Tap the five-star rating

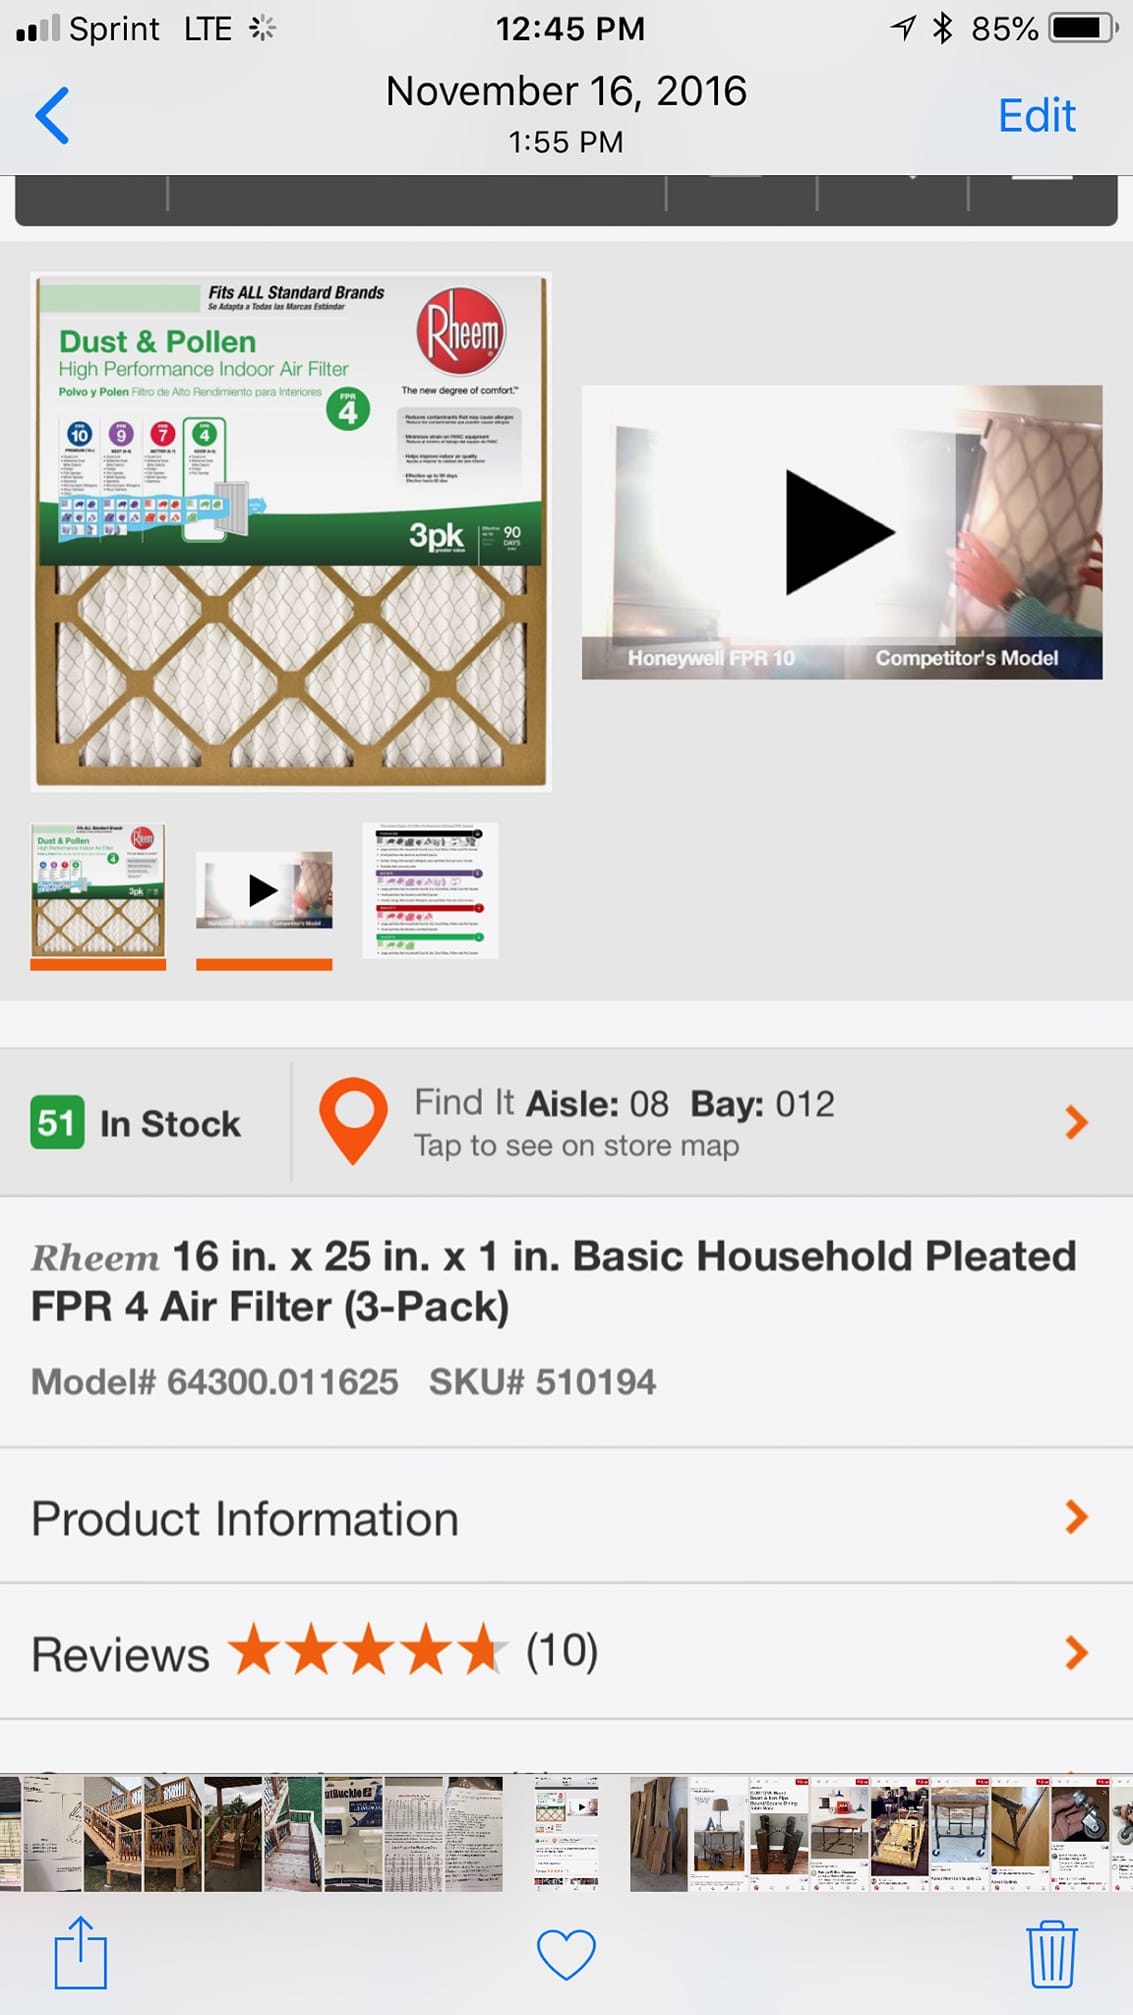367,1650
